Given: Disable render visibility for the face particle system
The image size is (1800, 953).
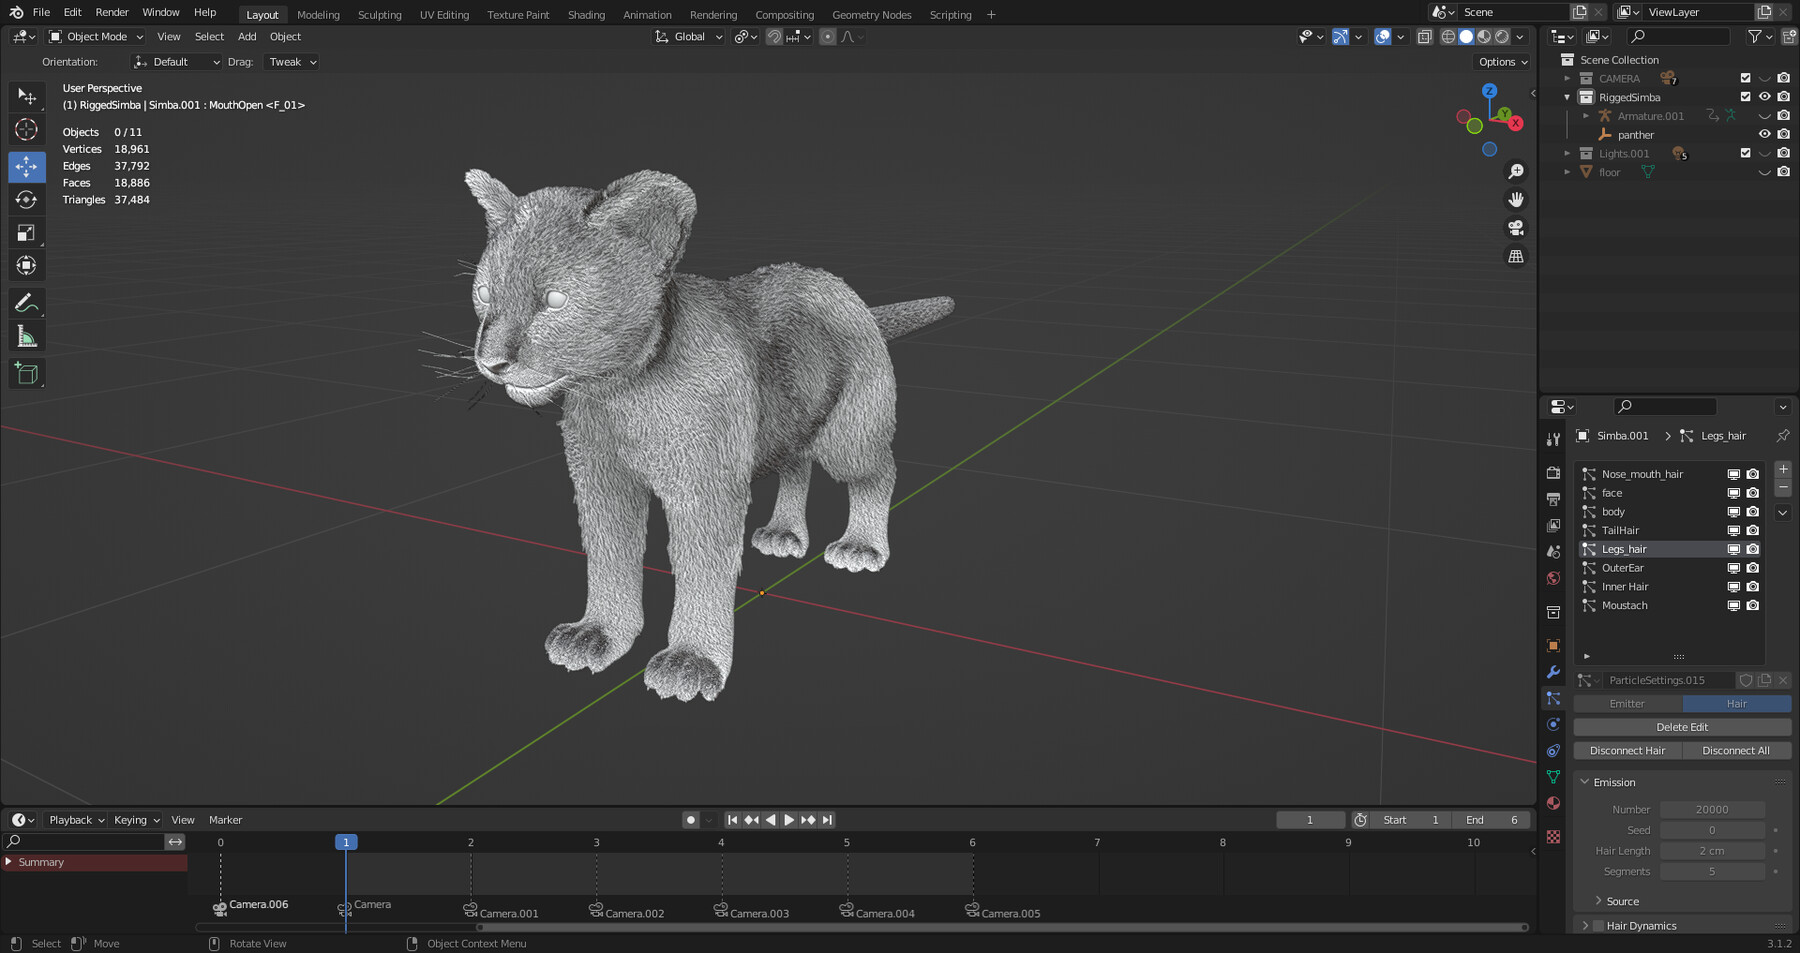Looking at the screenshot, I should (x=1751, y=492).
